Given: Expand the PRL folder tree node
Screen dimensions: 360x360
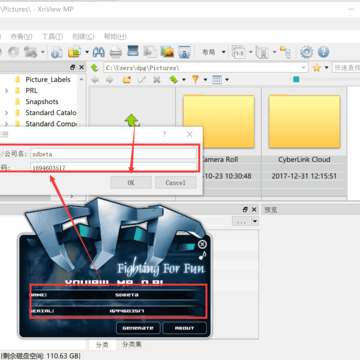Looking at the screenshot, I should [x=6, y=91].
